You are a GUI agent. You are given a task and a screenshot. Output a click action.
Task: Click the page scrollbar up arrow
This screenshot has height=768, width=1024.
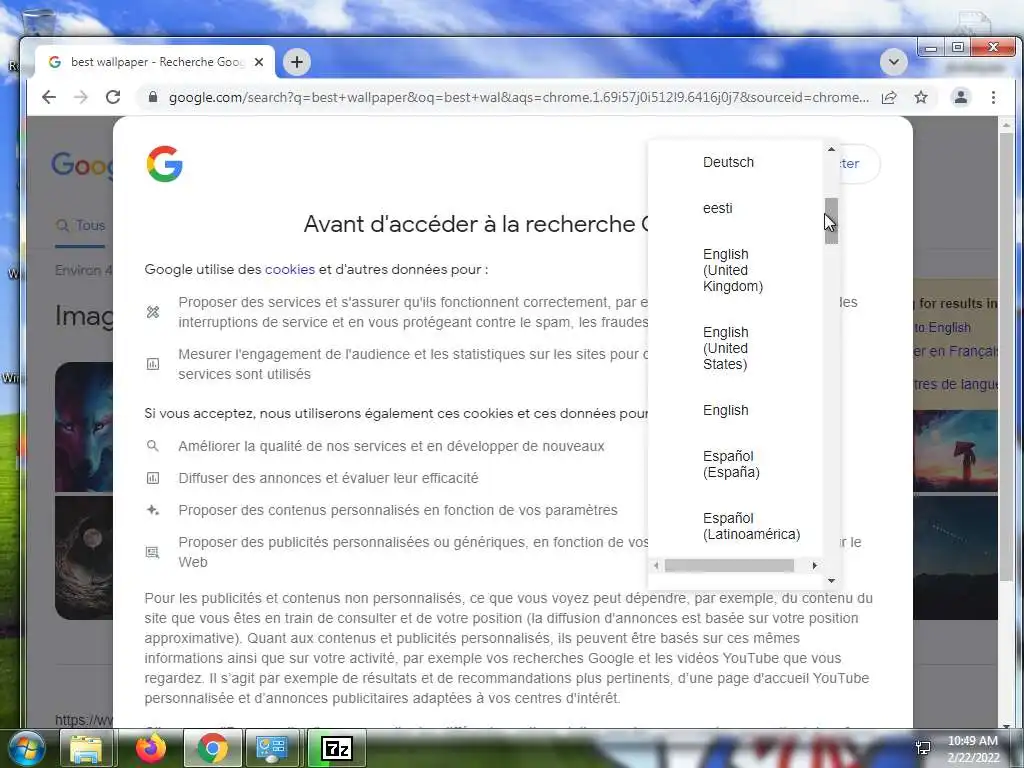click(1006, 125)
